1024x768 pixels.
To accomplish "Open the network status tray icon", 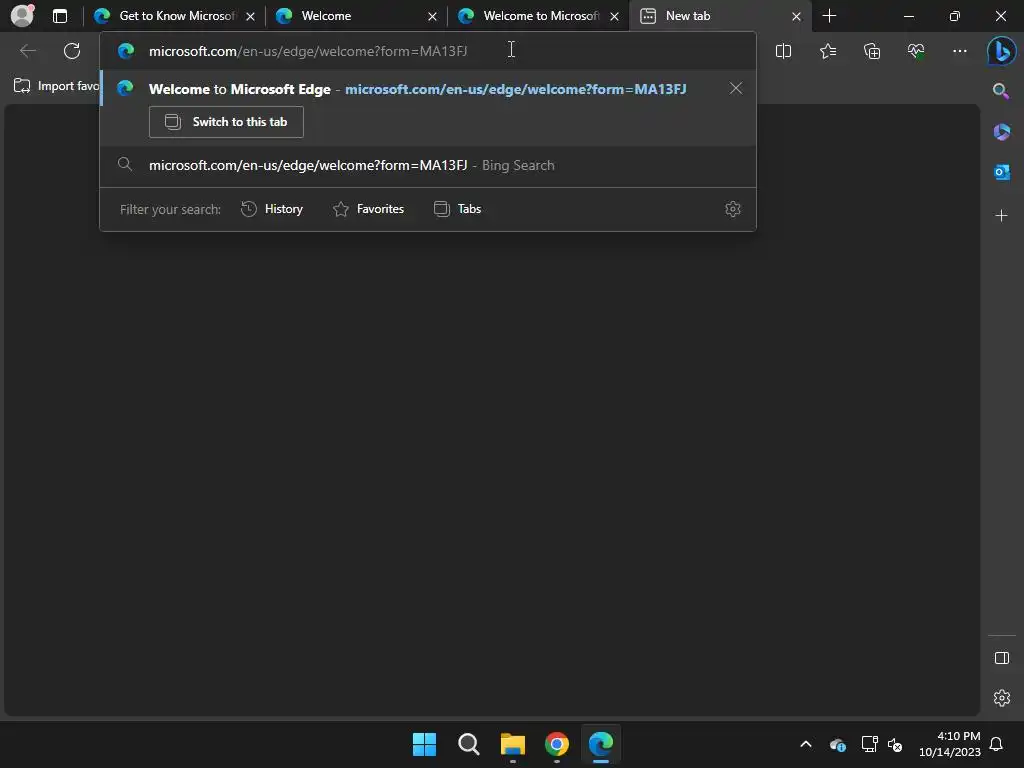I will (869, 744).
